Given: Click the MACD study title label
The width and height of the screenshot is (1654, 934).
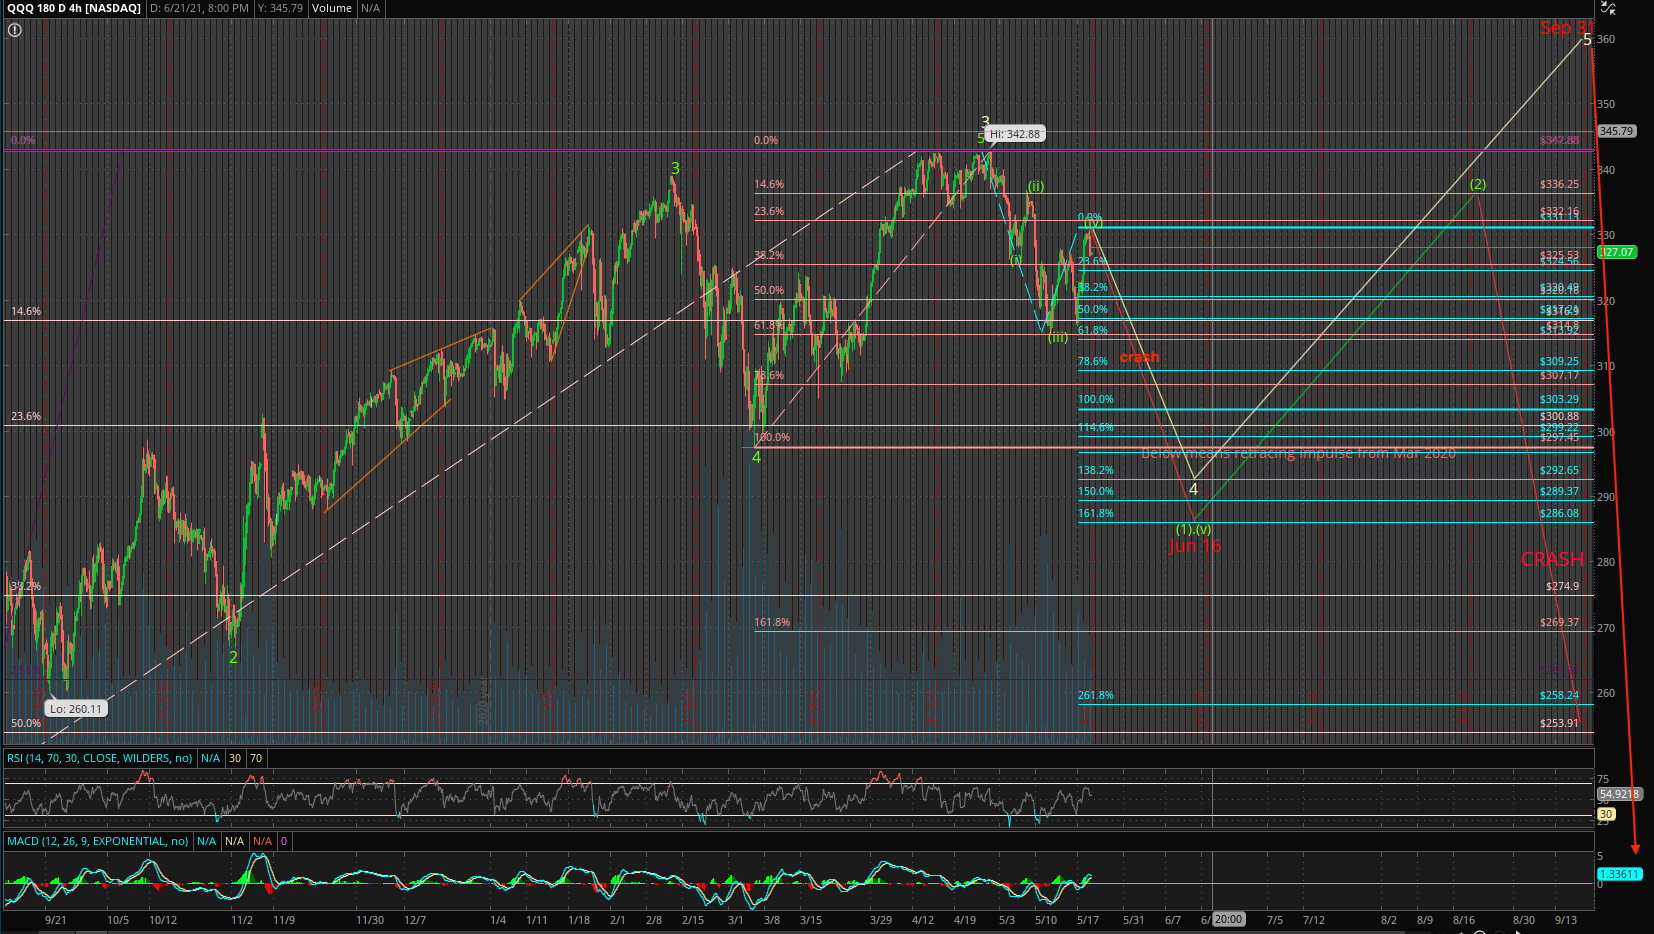Looking at the screenshot, I should (97, 841).
